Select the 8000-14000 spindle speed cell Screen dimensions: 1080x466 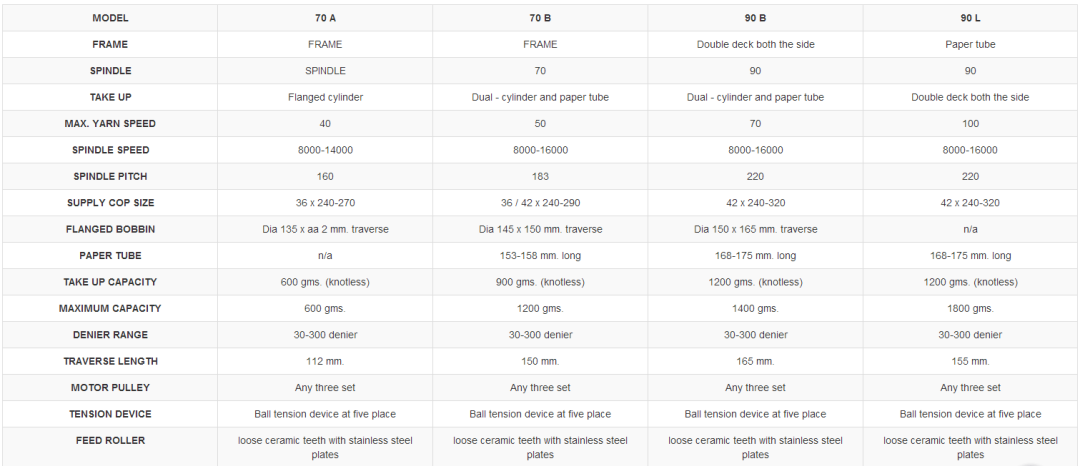(325, 150)
